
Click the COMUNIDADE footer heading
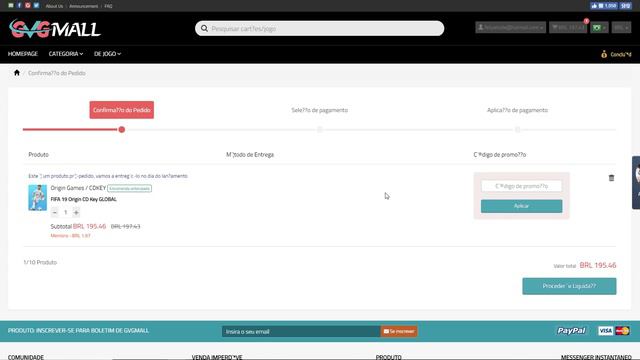[x=26, y=357]
